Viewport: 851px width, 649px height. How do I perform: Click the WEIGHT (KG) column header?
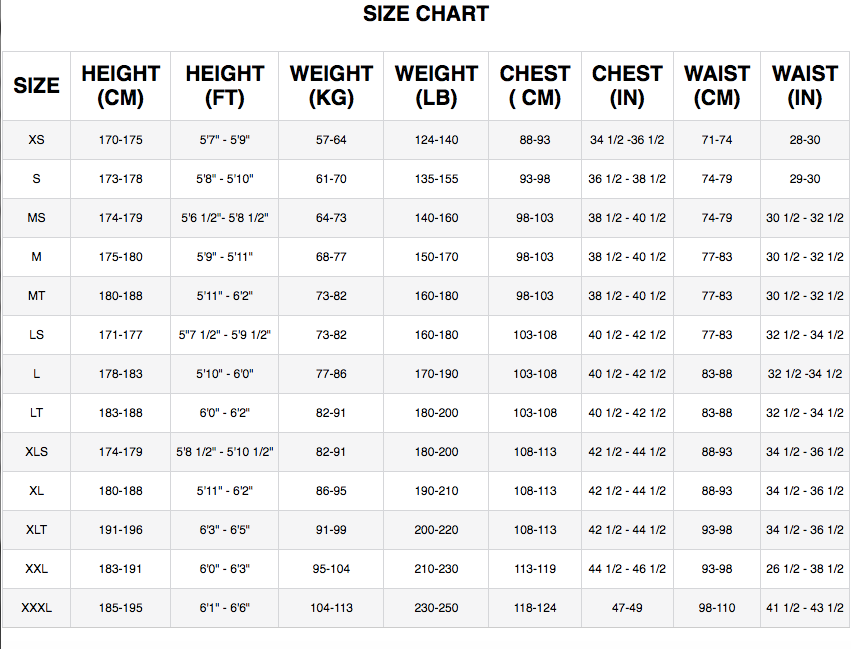click(x=331, y=86)
